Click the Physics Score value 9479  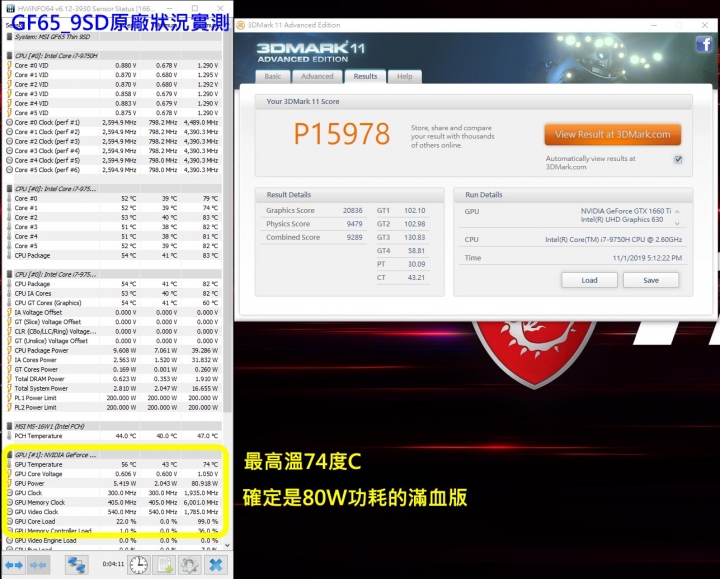click(x=354, y=224)
